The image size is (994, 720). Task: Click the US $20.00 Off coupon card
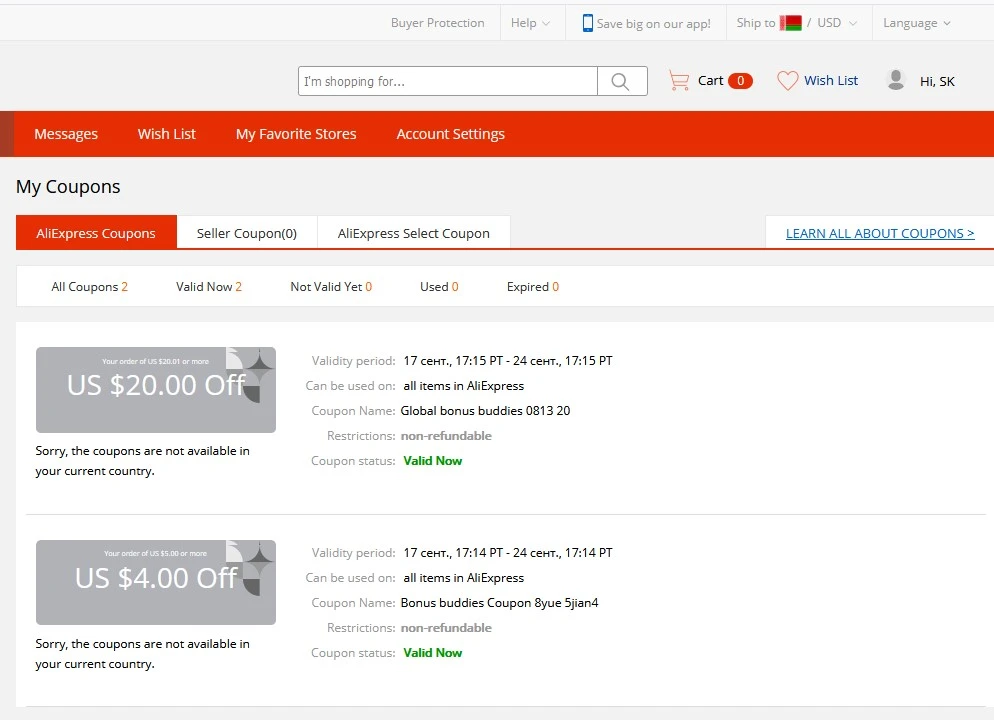pos(156,390)
